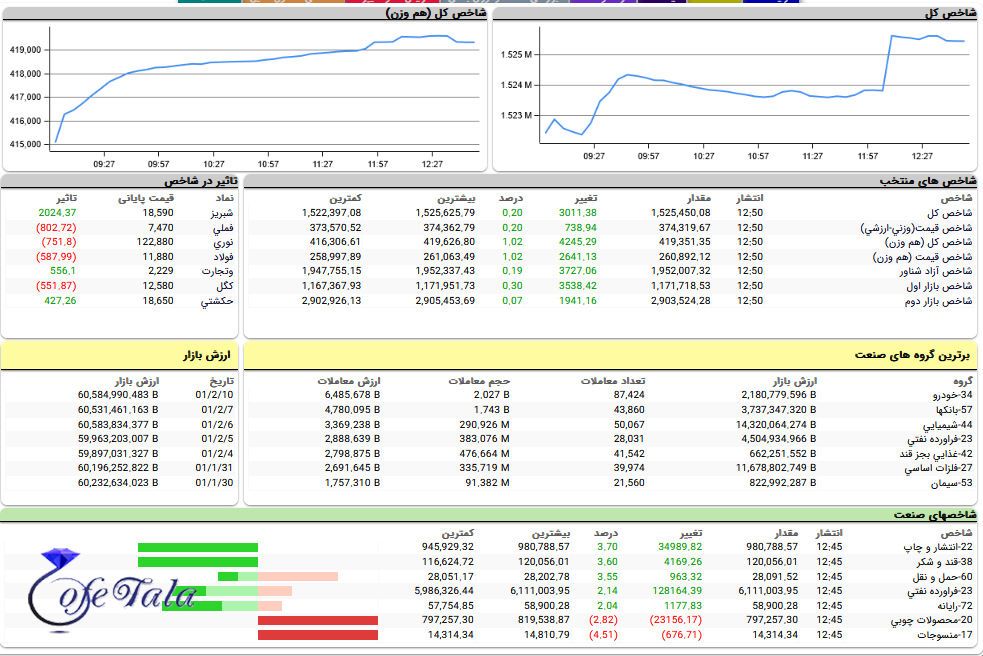Click the red bar for منسوجات
Screen dimensions: 983x656
pos(317,635)
